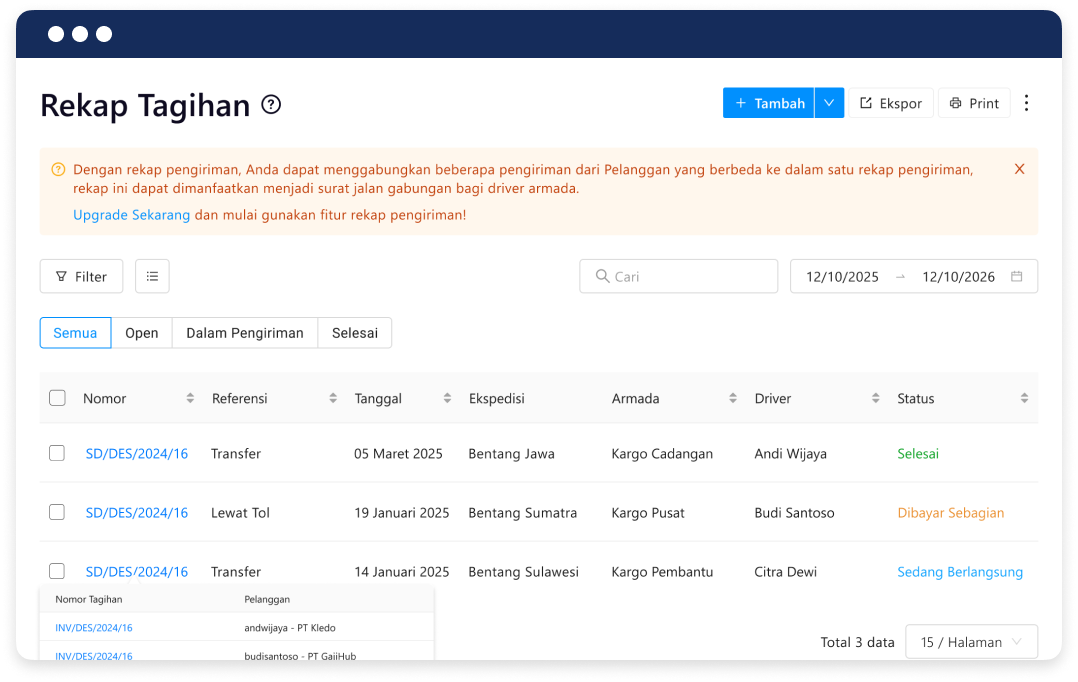Open the three-dot more options menu
This screenshot has height=682, width=1078.
1026,103
